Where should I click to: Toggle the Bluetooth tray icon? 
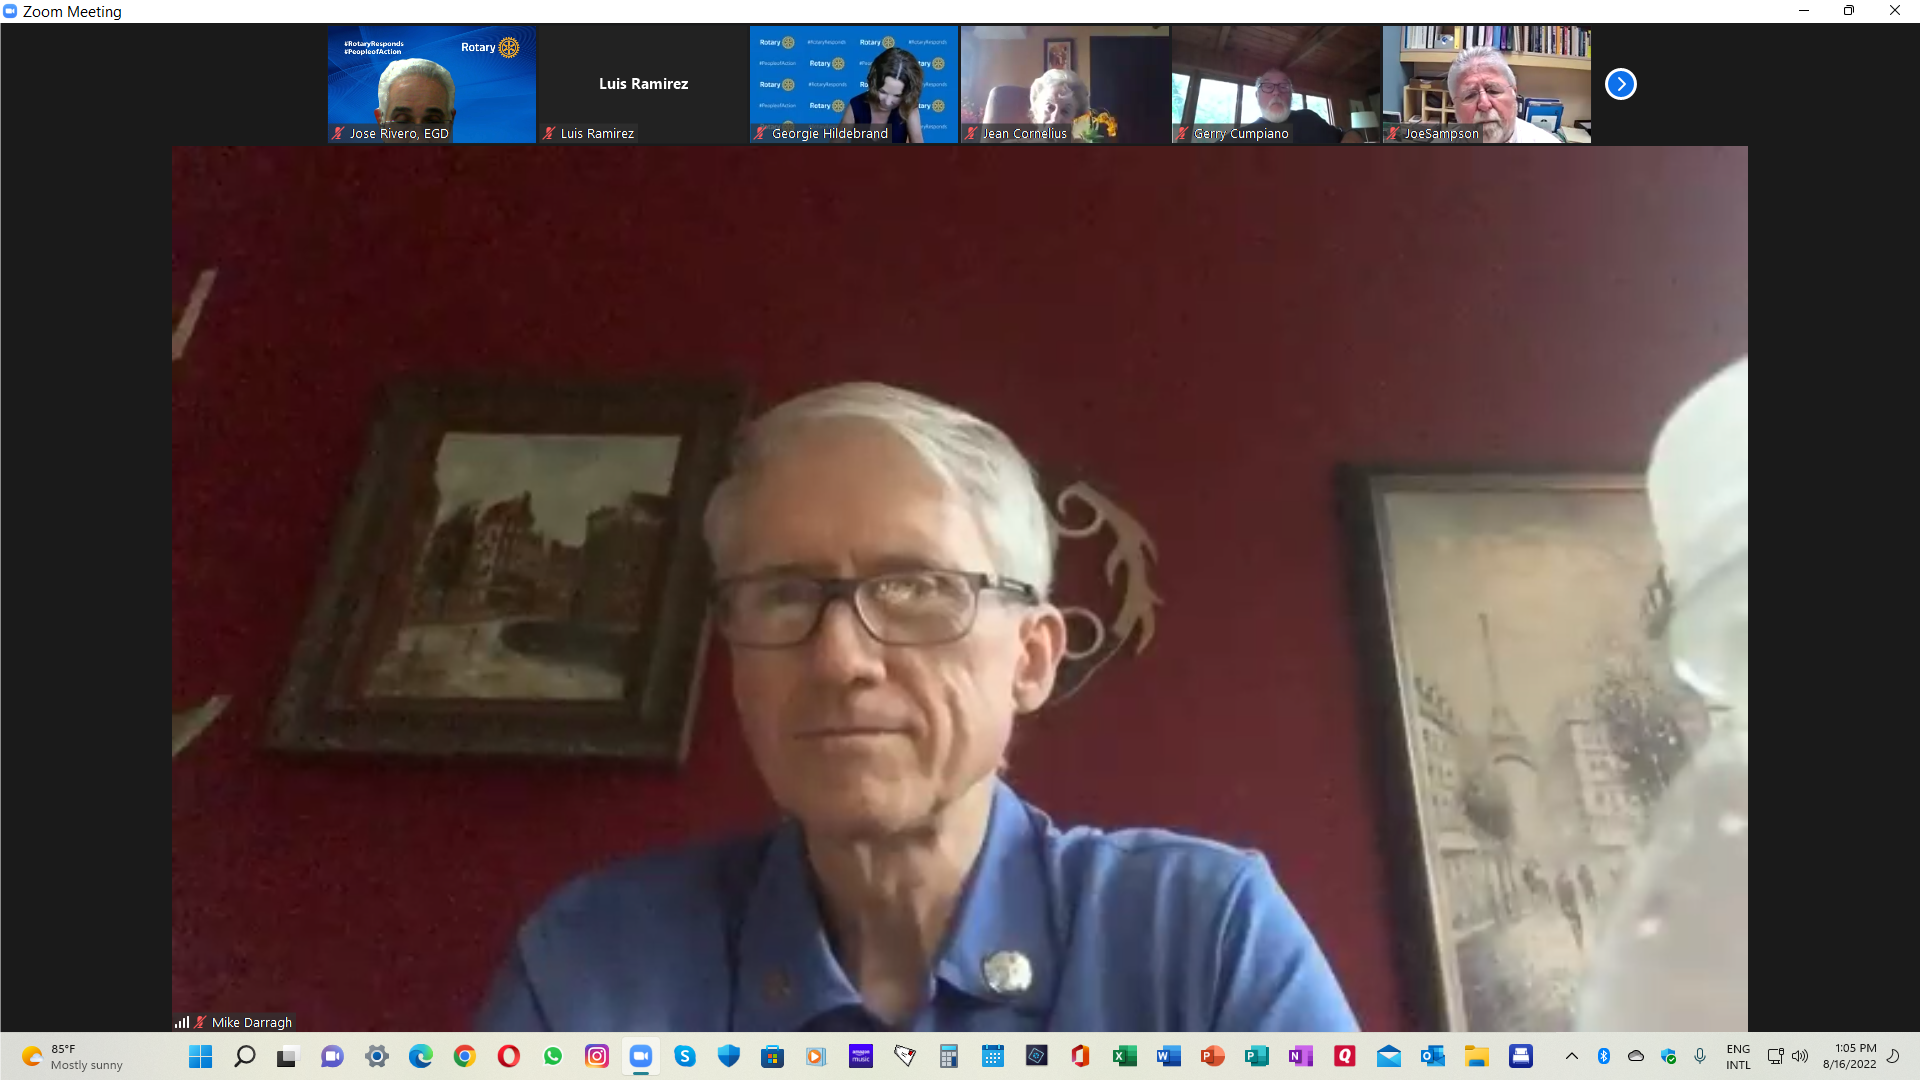(x=1604, y=1056)
